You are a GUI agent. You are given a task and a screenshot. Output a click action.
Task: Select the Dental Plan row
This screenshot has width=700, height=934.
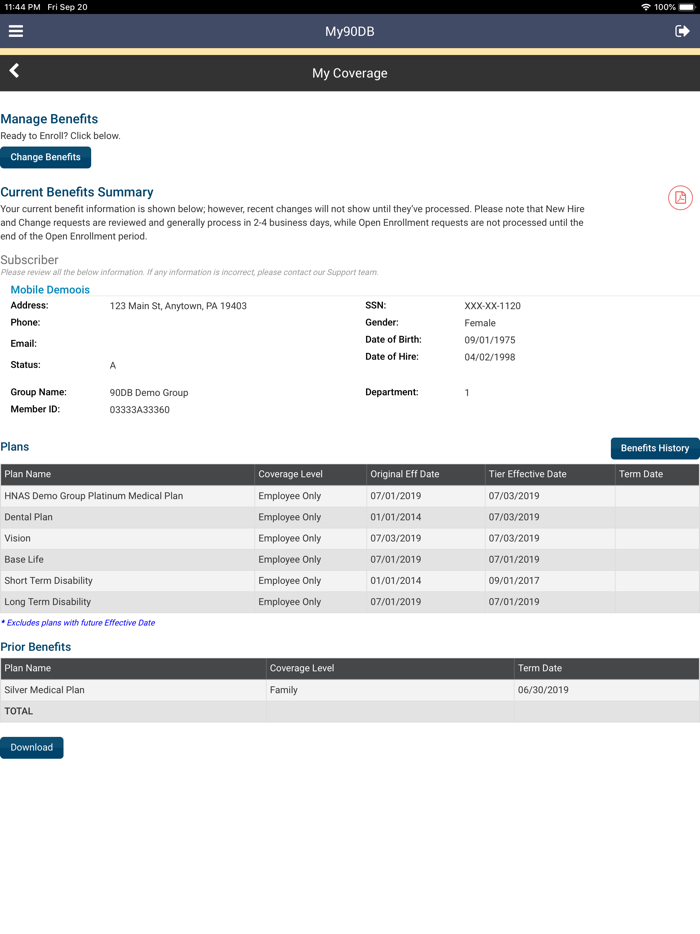click(x=350, y=518)
